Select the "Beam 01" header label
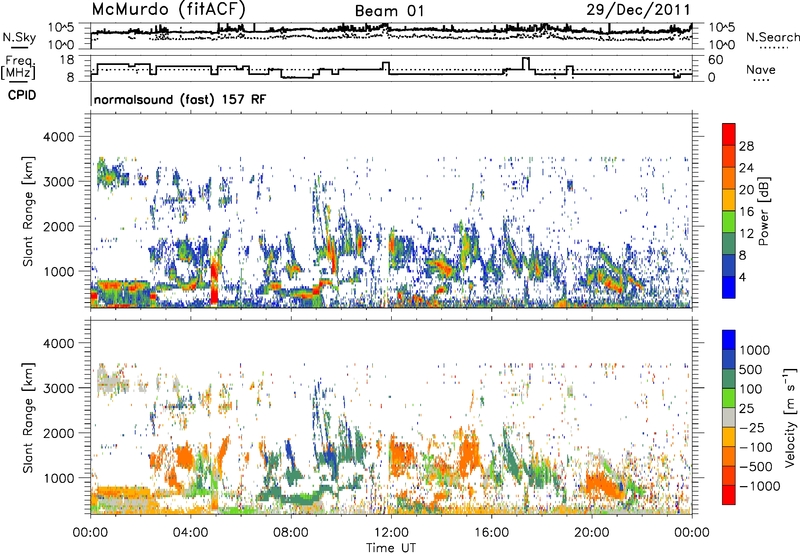The image size is (800, 554). tap(389, 11)
